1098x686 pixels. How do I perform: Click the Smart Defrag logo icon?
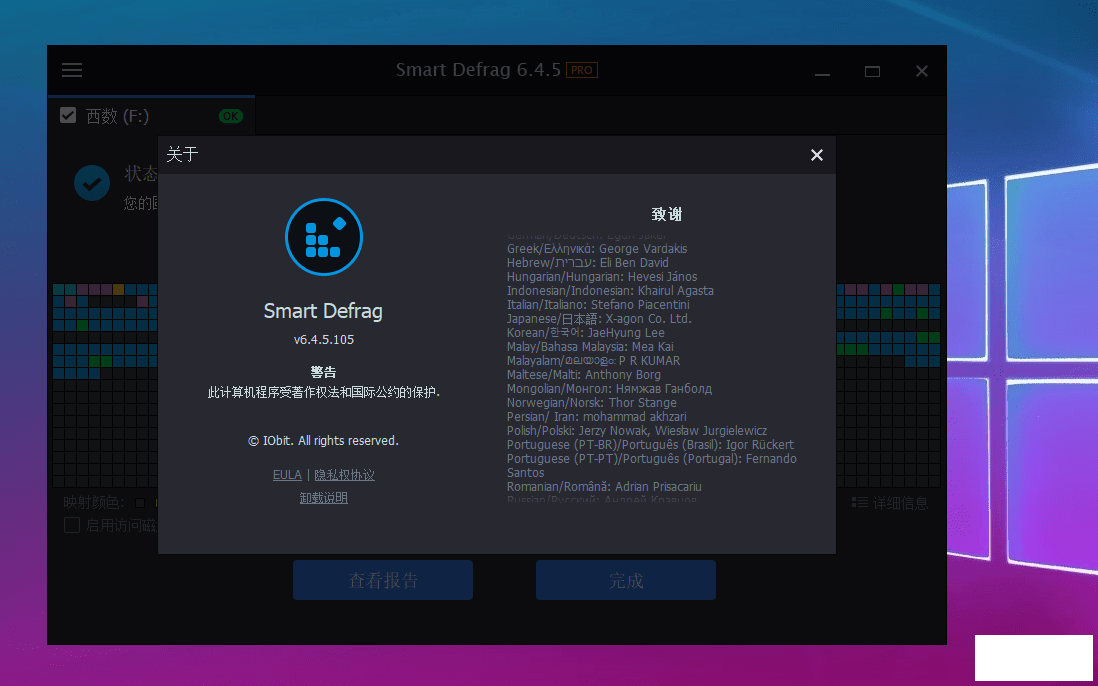point(324,237)
